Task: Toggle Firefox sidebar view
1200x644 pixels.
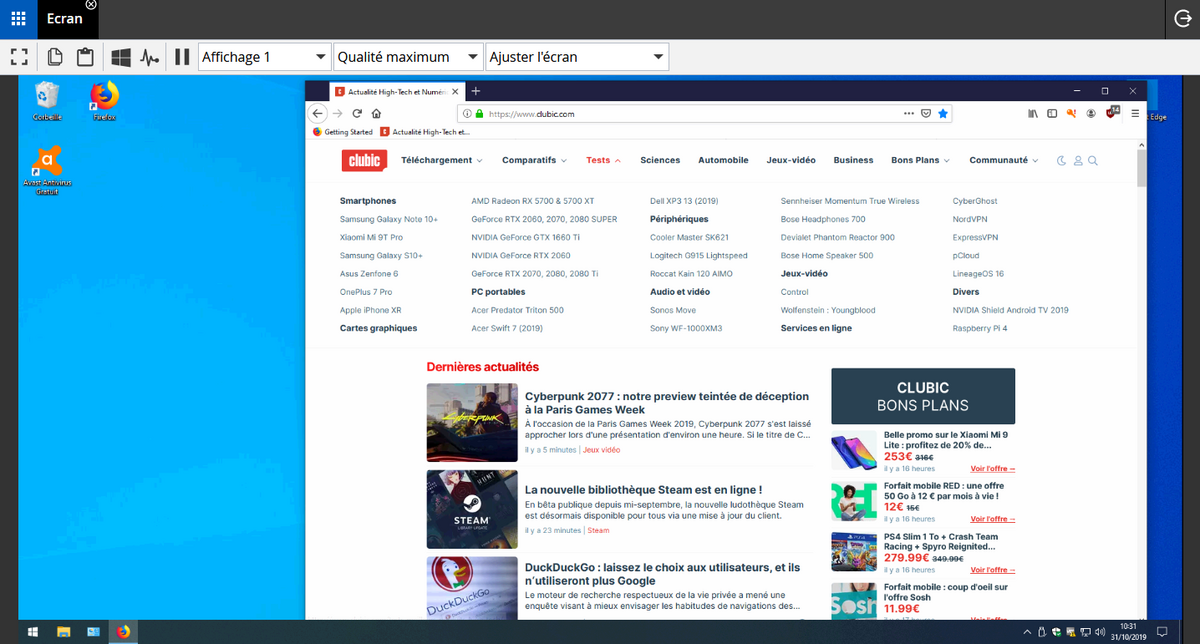Action: pos(1052,114)
